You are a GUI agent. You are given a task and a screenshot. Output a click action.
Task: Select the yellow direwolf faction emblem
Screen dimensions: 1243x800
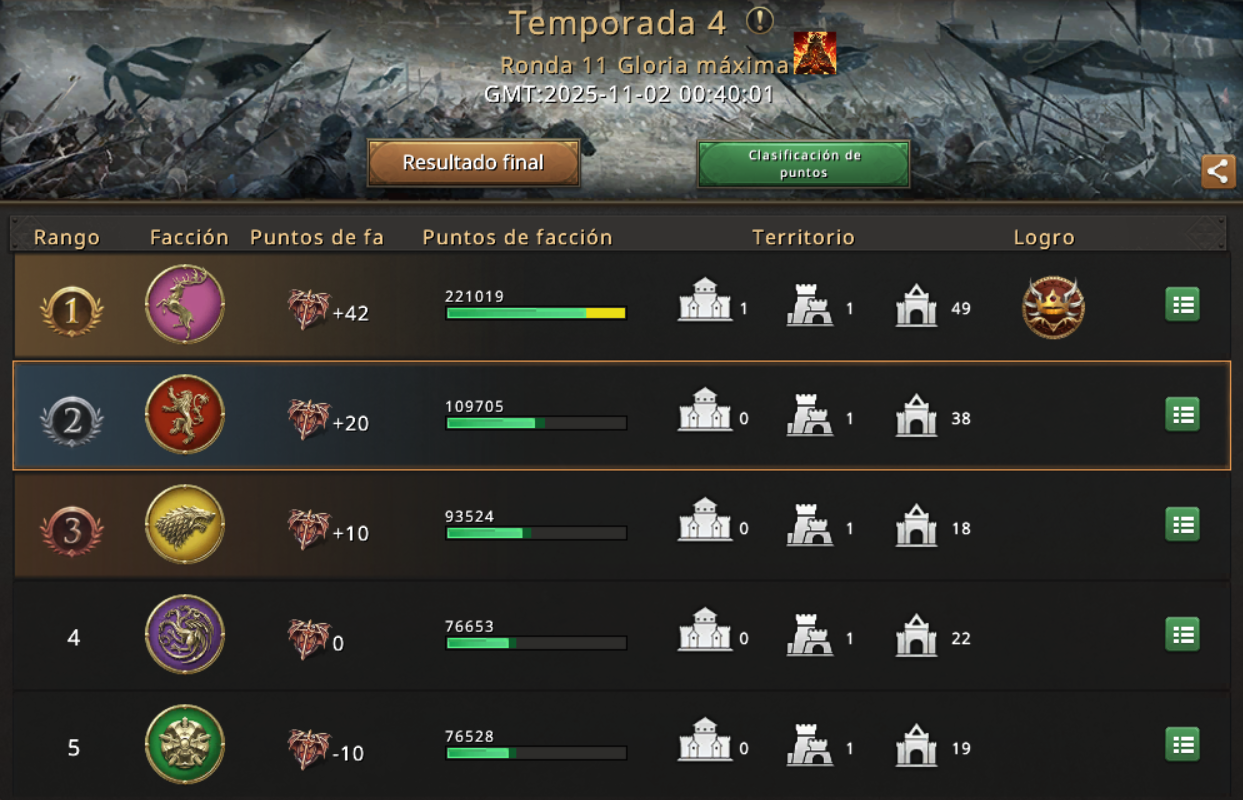tap(185, 524)
